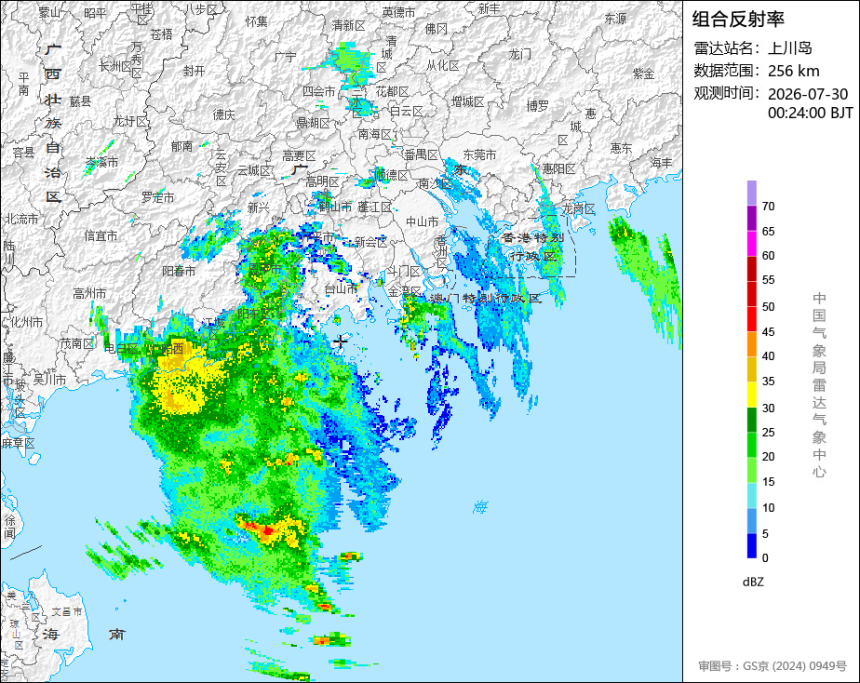
Task: Click the purple 65-70 dBZ legend swatch
Action: point(751,218)
